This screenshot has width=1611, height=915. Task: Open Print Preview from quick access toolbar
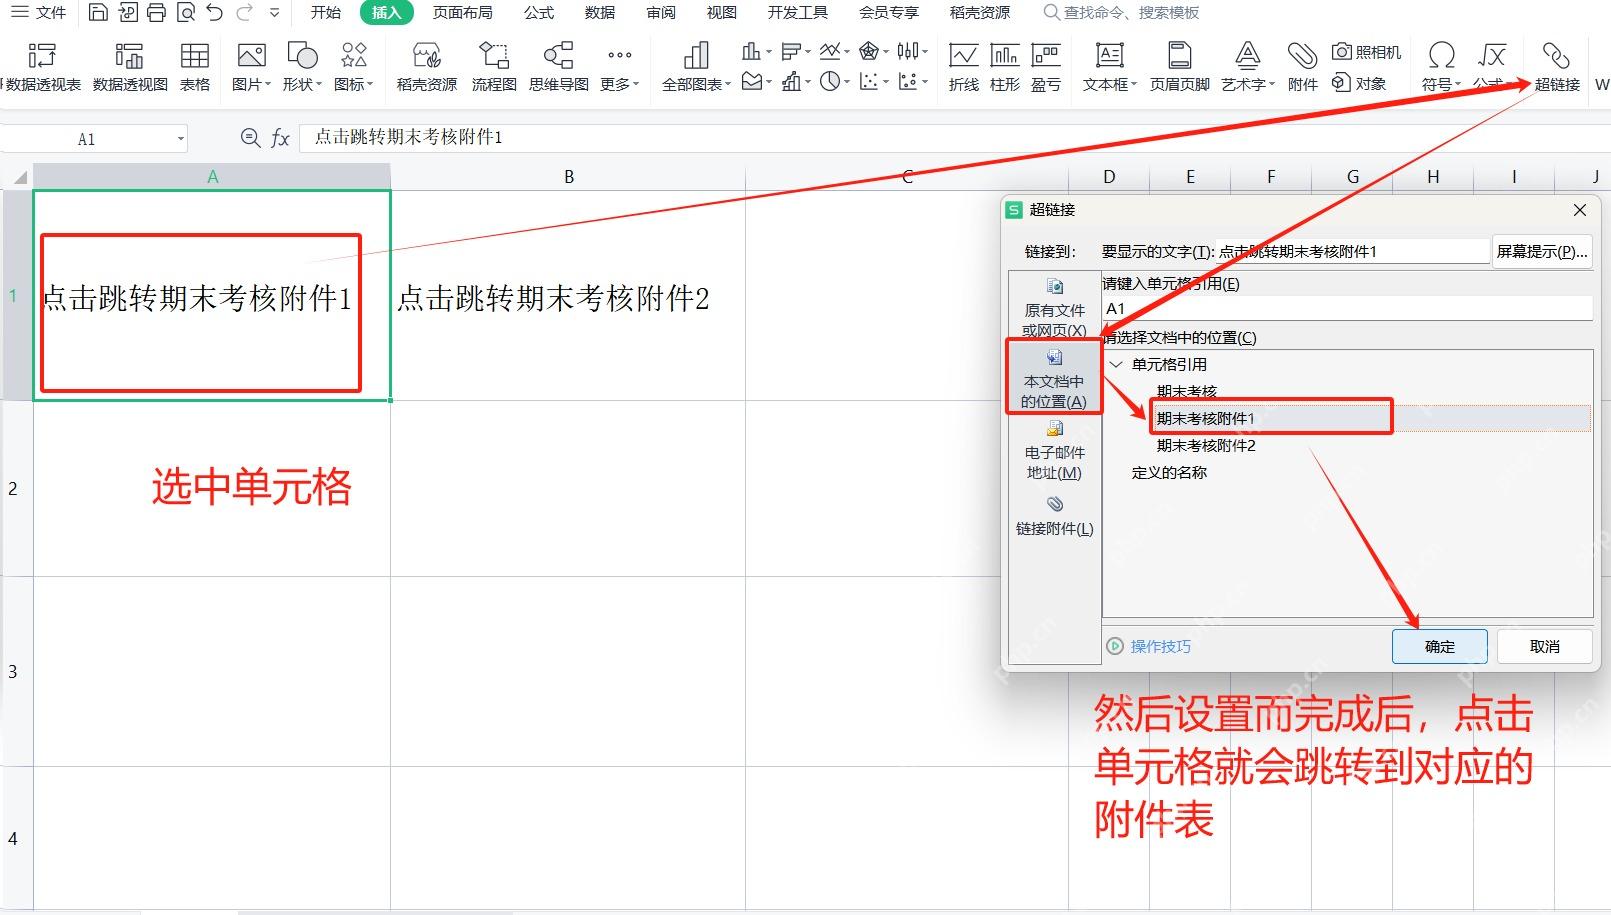(185, 13)
